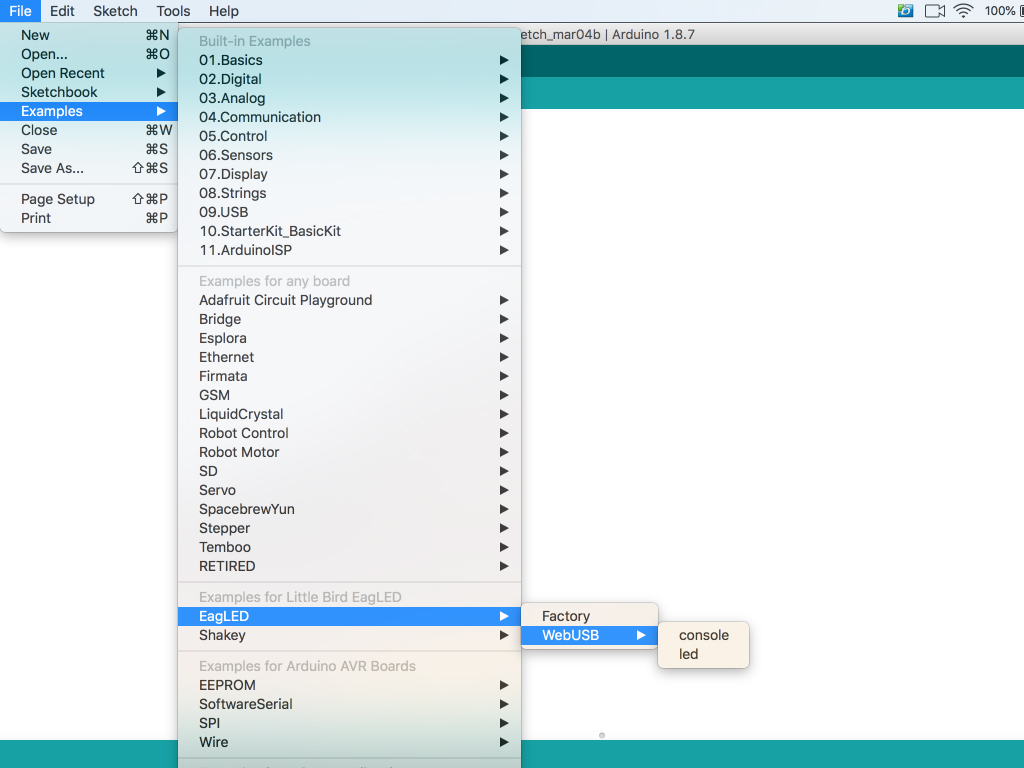This screenshot has width=1024, height=768.
Task: Expand Adafruit Circuit Playground examples
Action: [x=349, y=300]
